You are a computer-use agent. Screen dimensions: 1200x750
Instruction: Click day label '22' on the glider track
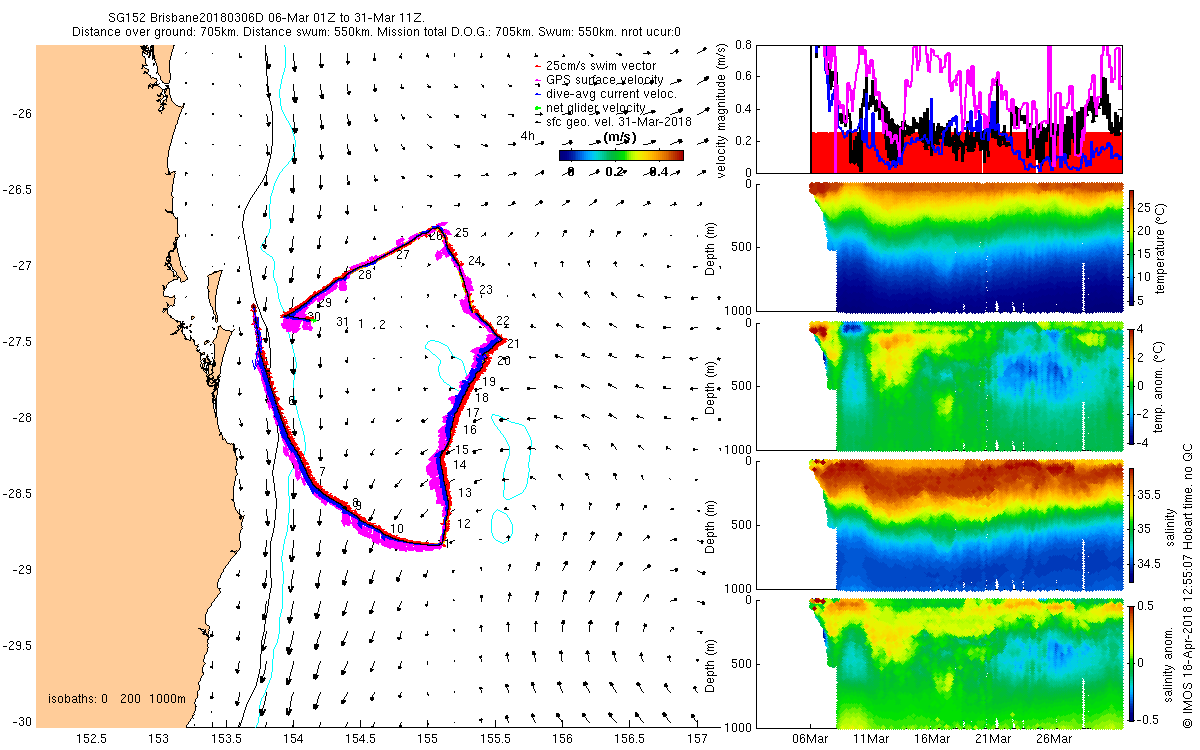[503, 321]
